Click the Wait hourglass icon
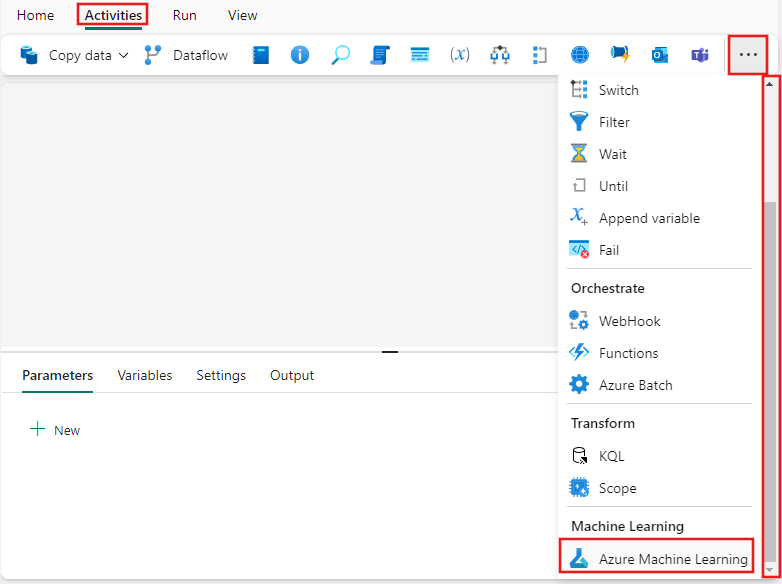 (579, 154)
